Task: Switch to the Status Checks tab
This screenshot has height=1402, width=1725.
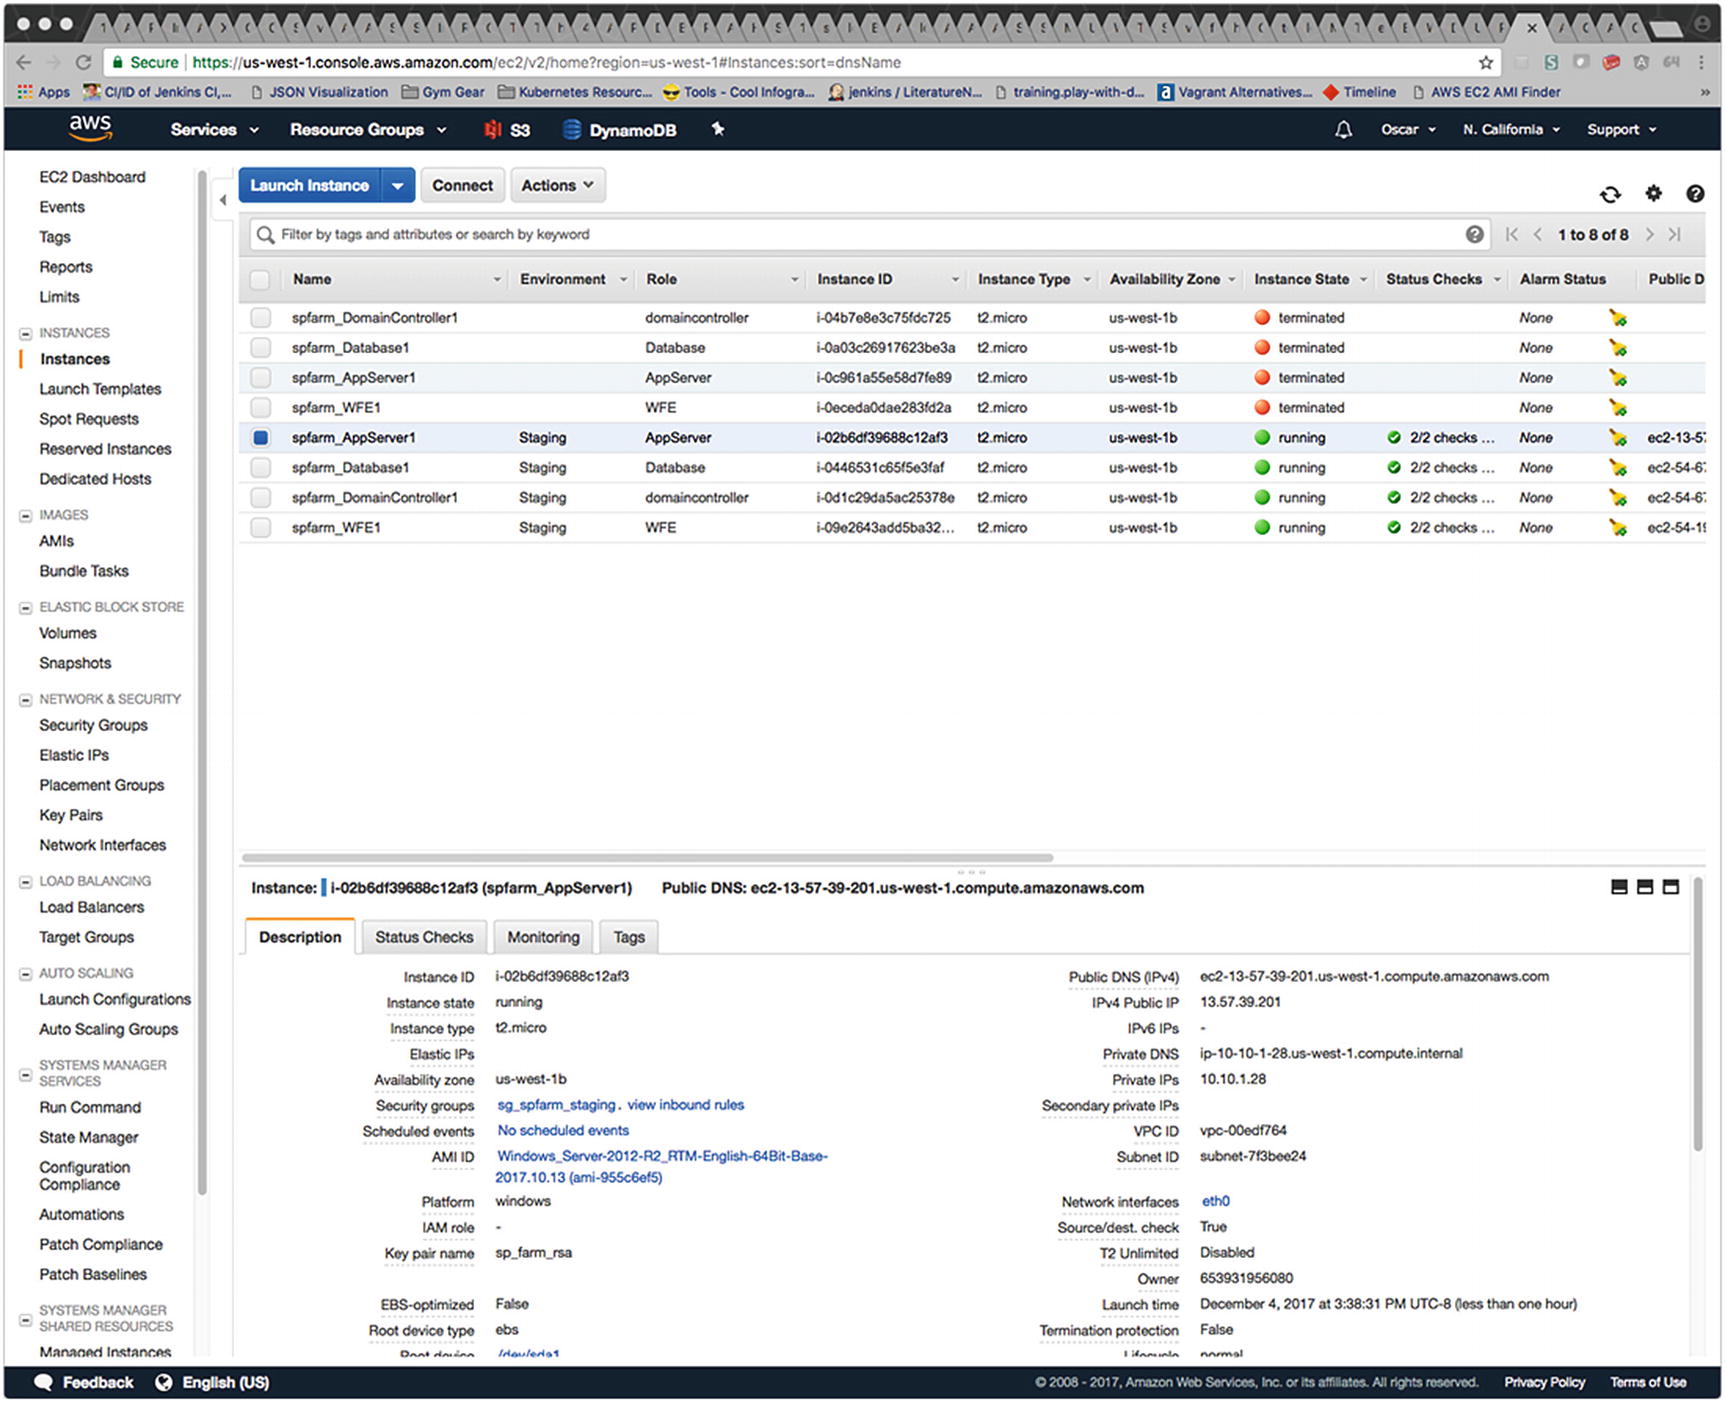Action: [424, 937]
